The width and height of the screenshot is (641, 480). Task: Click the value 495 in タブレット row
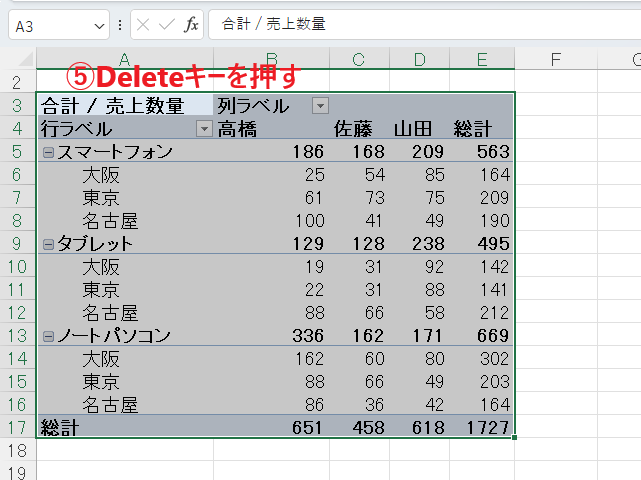[493, 244]
